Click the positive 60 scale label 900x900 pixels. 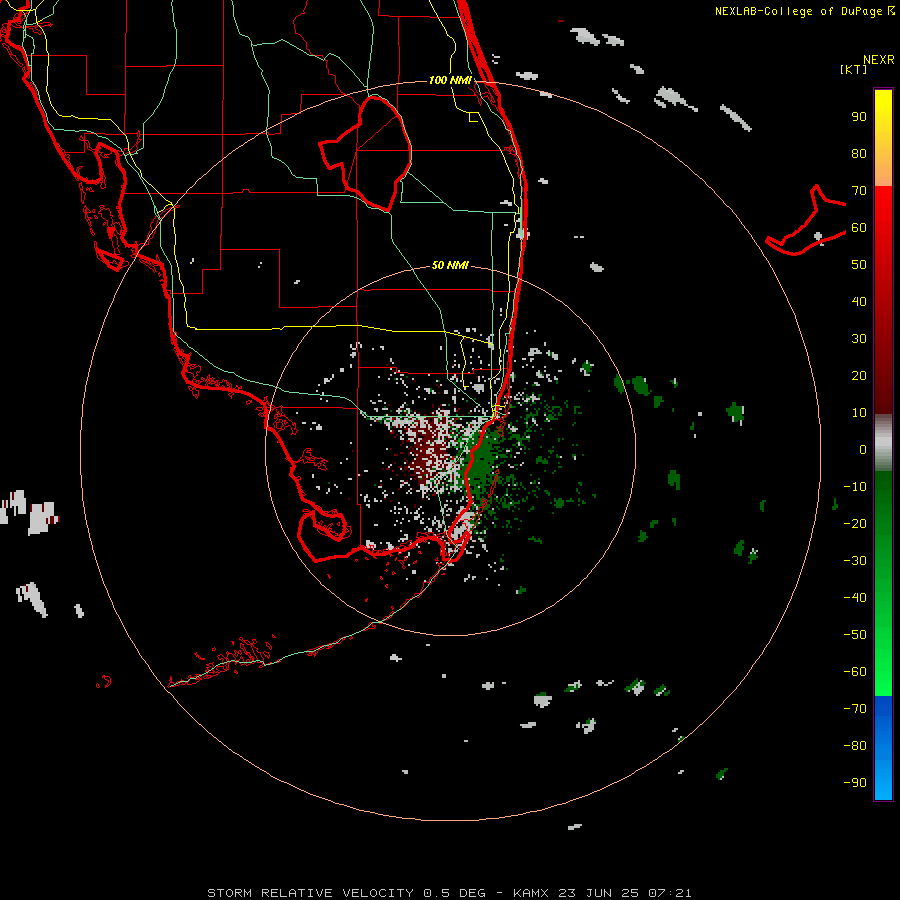[859, 228]
